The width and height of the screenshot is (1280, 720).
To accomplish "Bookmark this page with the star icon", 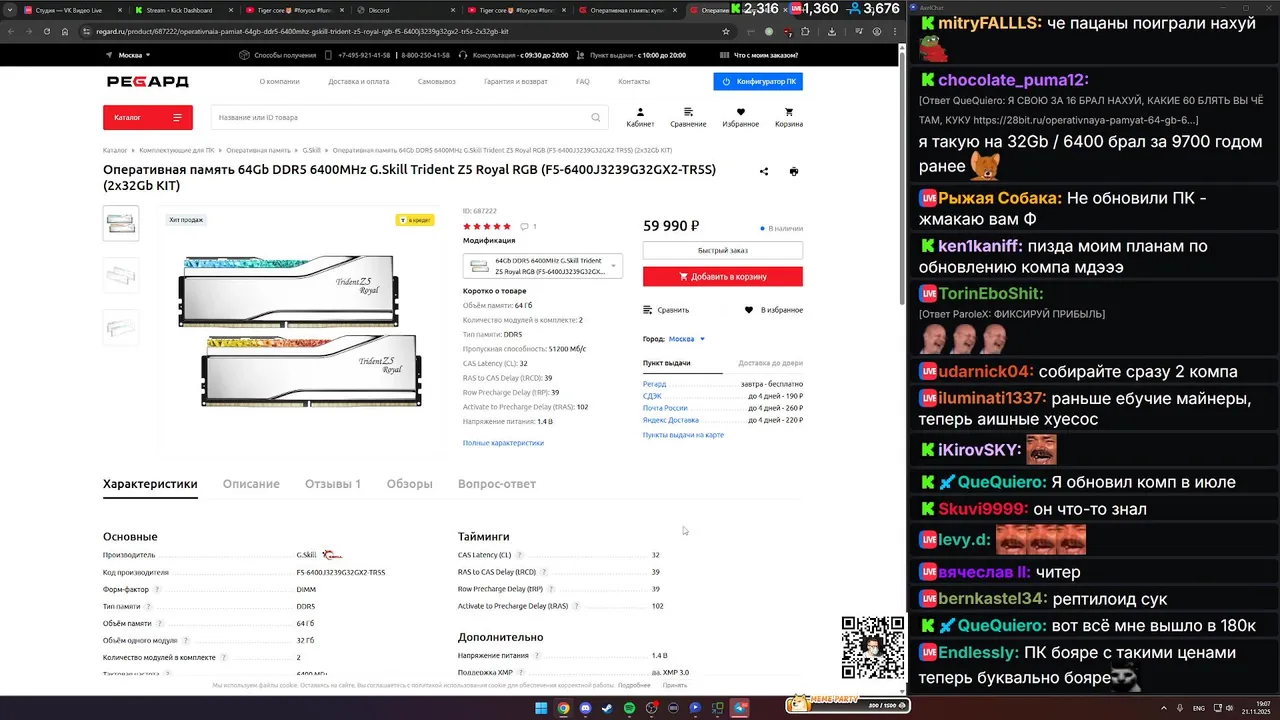I will point(726,32).
